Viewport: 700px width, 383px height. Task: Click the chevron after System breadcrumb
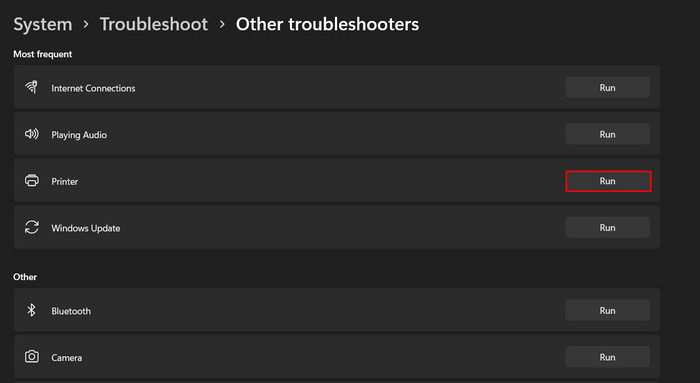click(x=86, y=25)
